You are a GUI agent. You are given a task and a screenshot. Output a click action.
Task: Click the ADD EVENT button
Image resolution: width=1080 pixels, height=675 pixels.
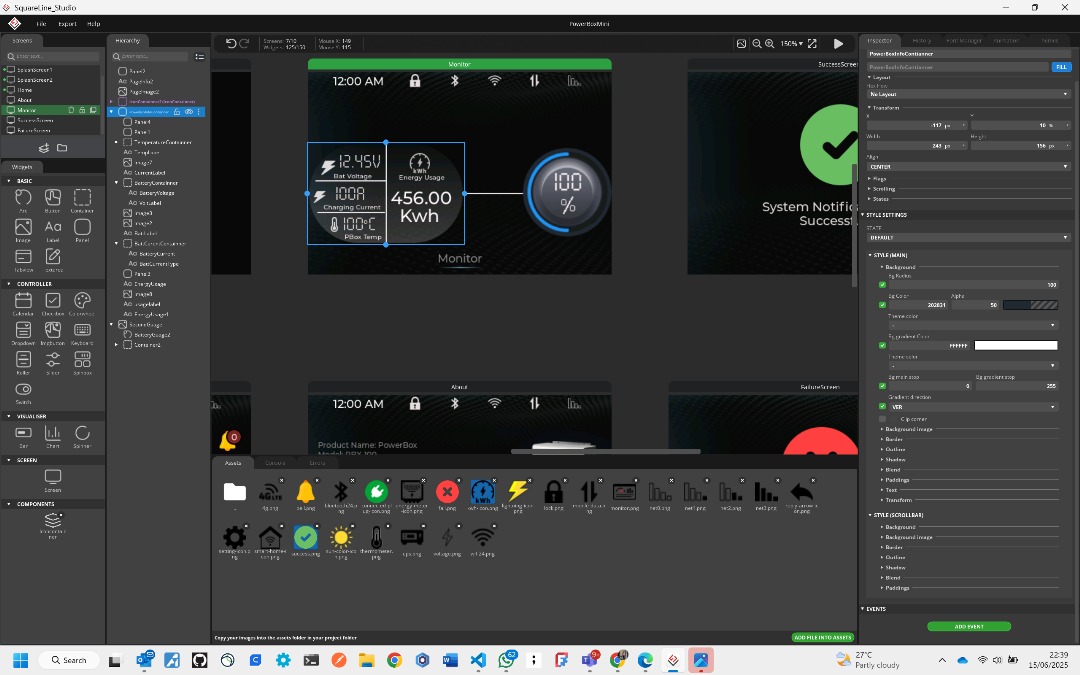[x=968, y=627]
